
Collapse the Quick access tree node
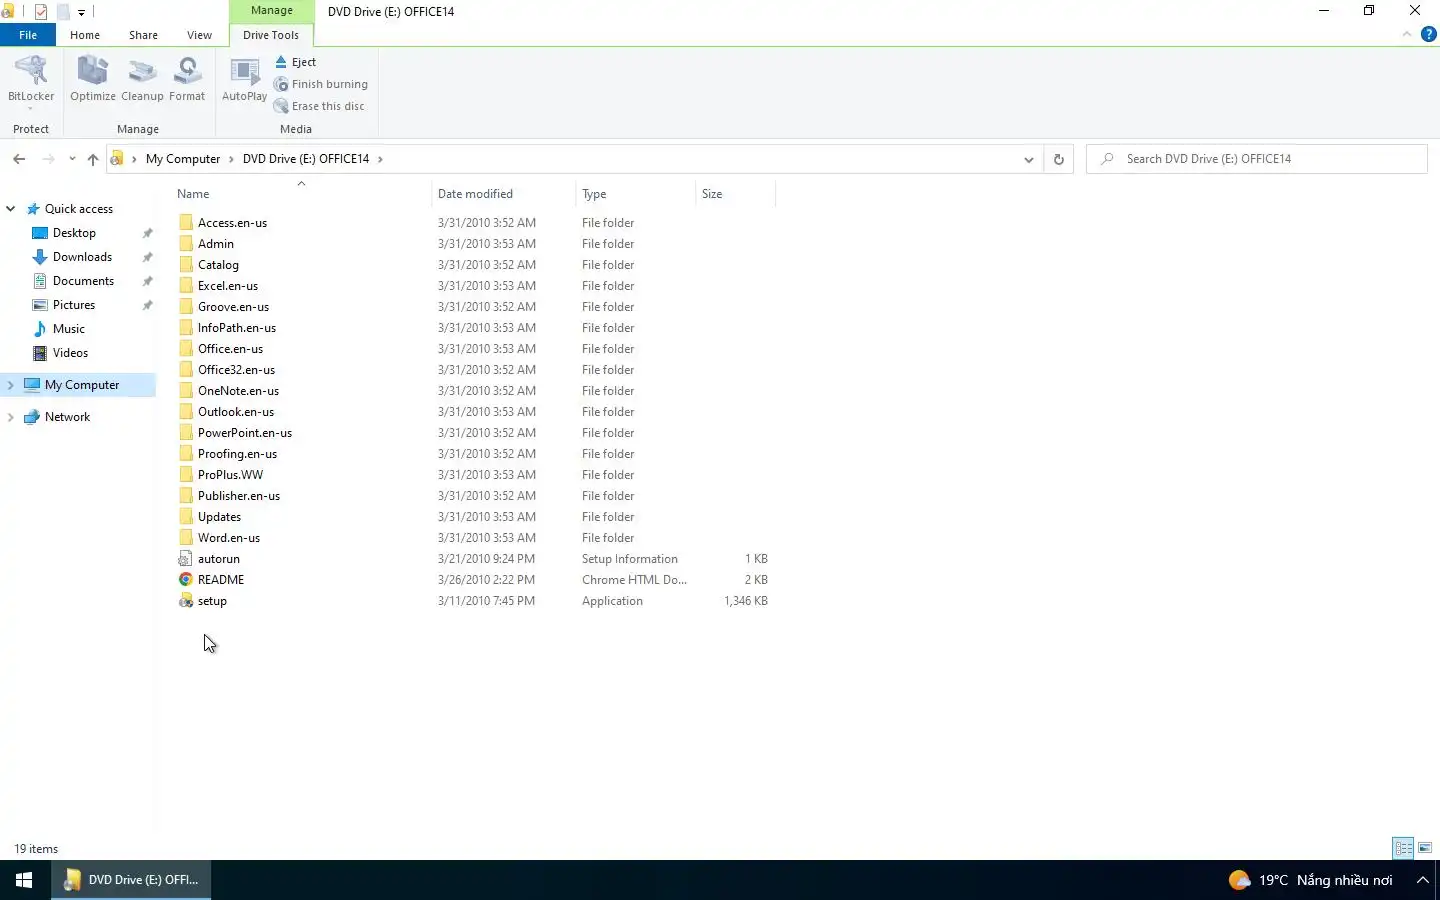[x=11, y=209]
